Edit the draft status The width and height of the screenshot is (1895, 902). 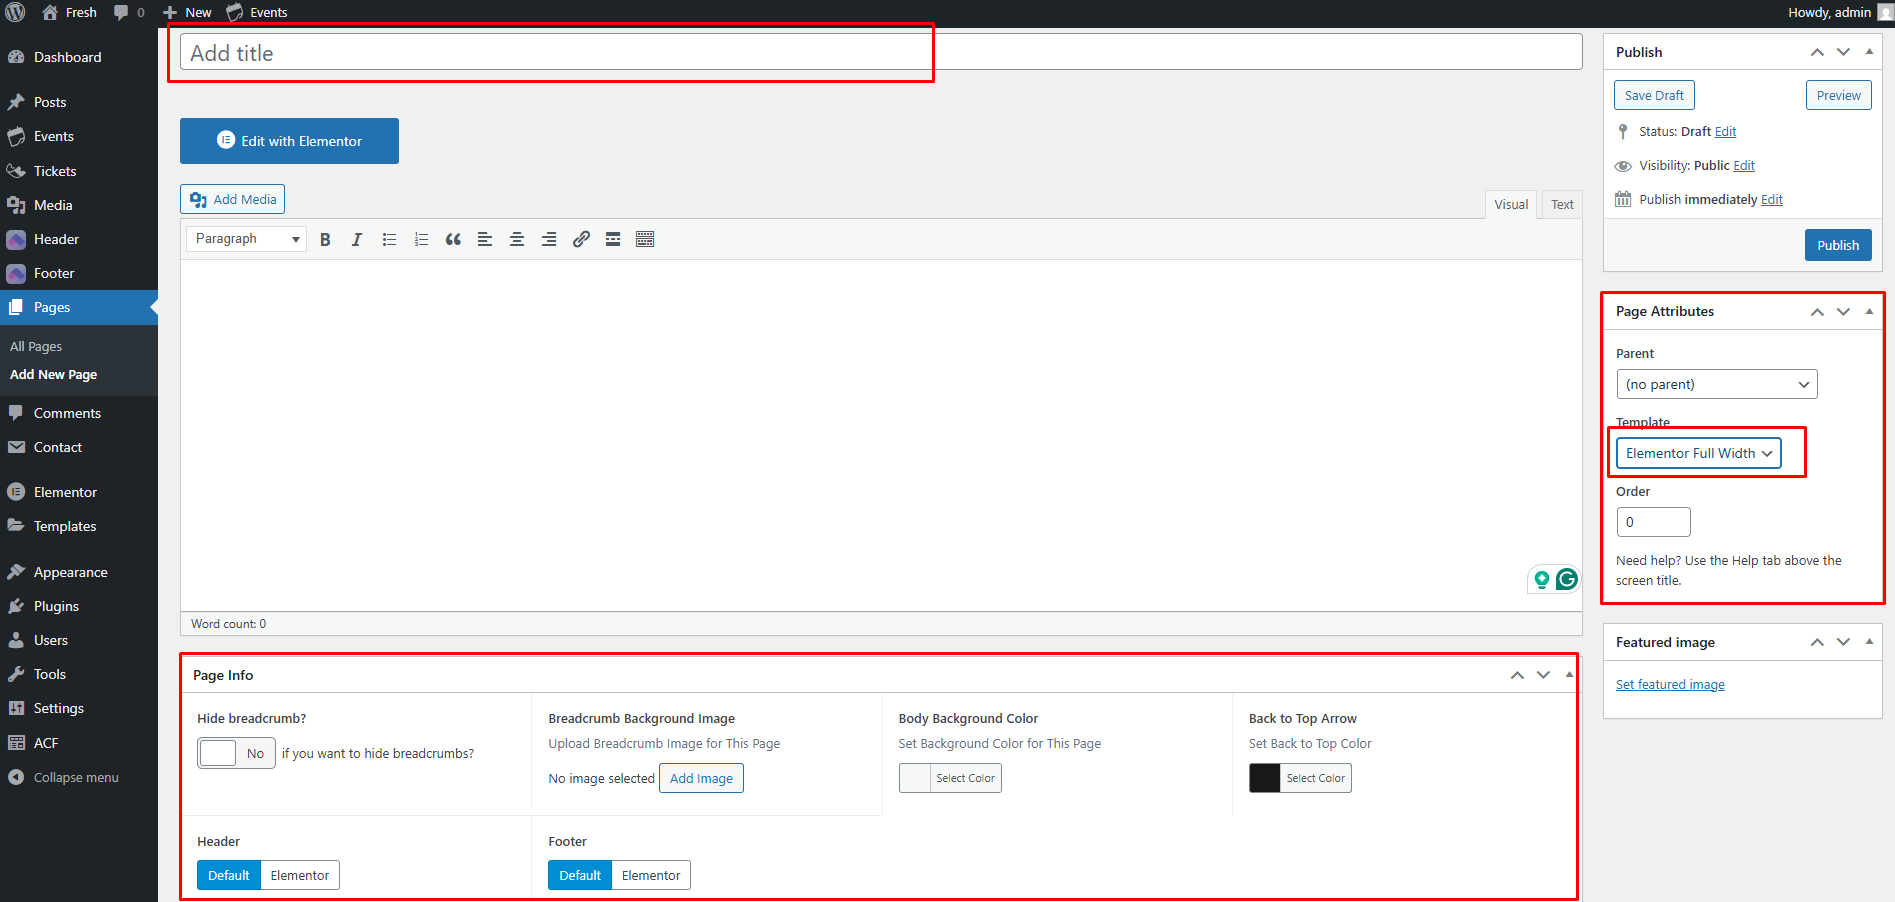1725,131
